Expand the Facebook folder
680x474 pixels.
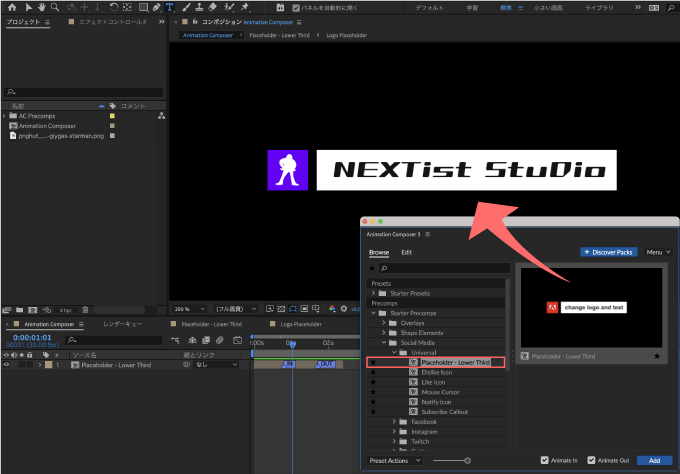pos(394,422)
